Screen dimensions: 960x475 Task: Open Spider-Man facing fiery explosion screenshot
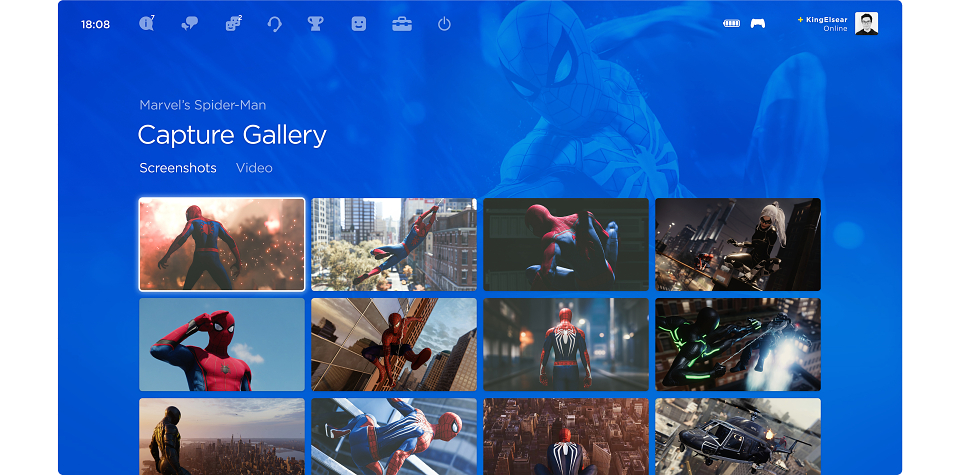point(222,244)
